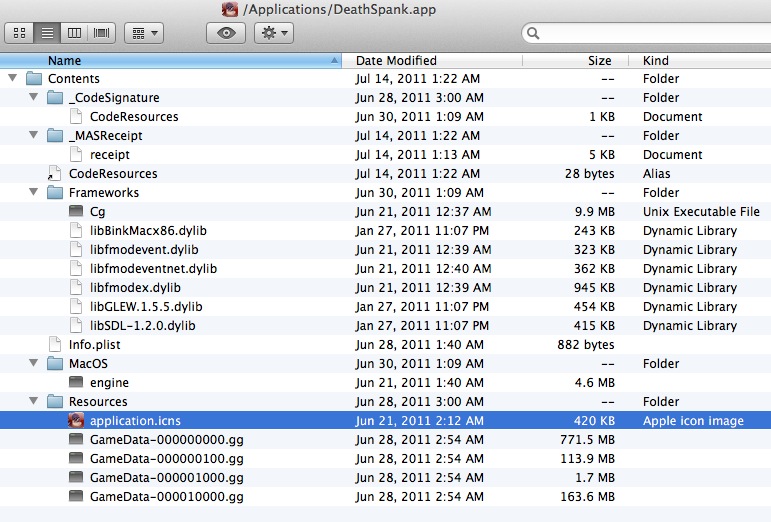Select the 'Cg' file name
Image resolution: width=771 pixels, height=522 pixels.
[x=97, y=212]
